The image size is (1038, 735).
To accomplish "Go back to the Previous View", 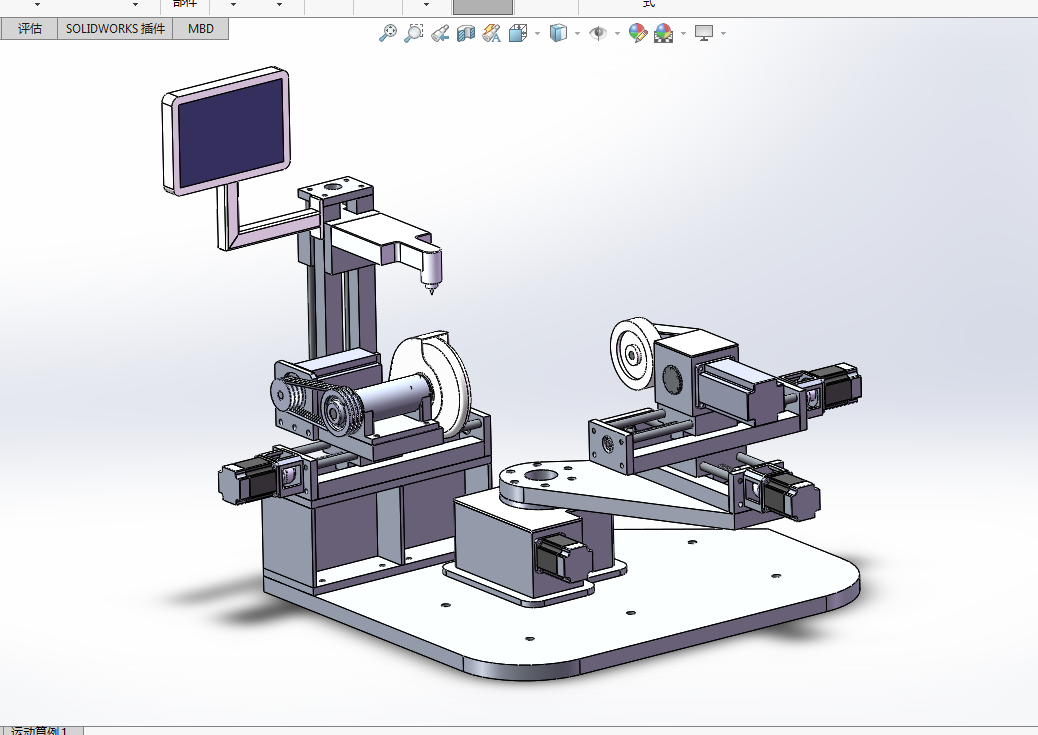I will [x=440, y=32].
